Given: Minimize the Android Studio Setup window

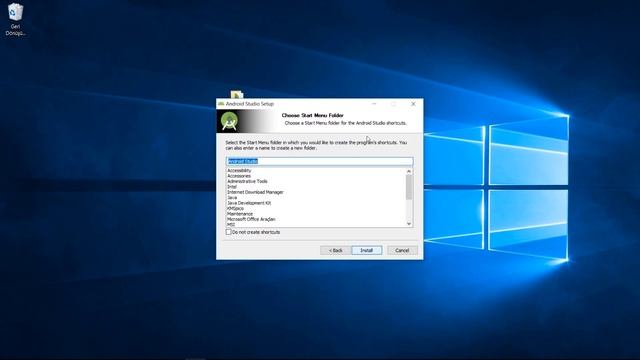Looking at the screenshot, I should 374,104.
